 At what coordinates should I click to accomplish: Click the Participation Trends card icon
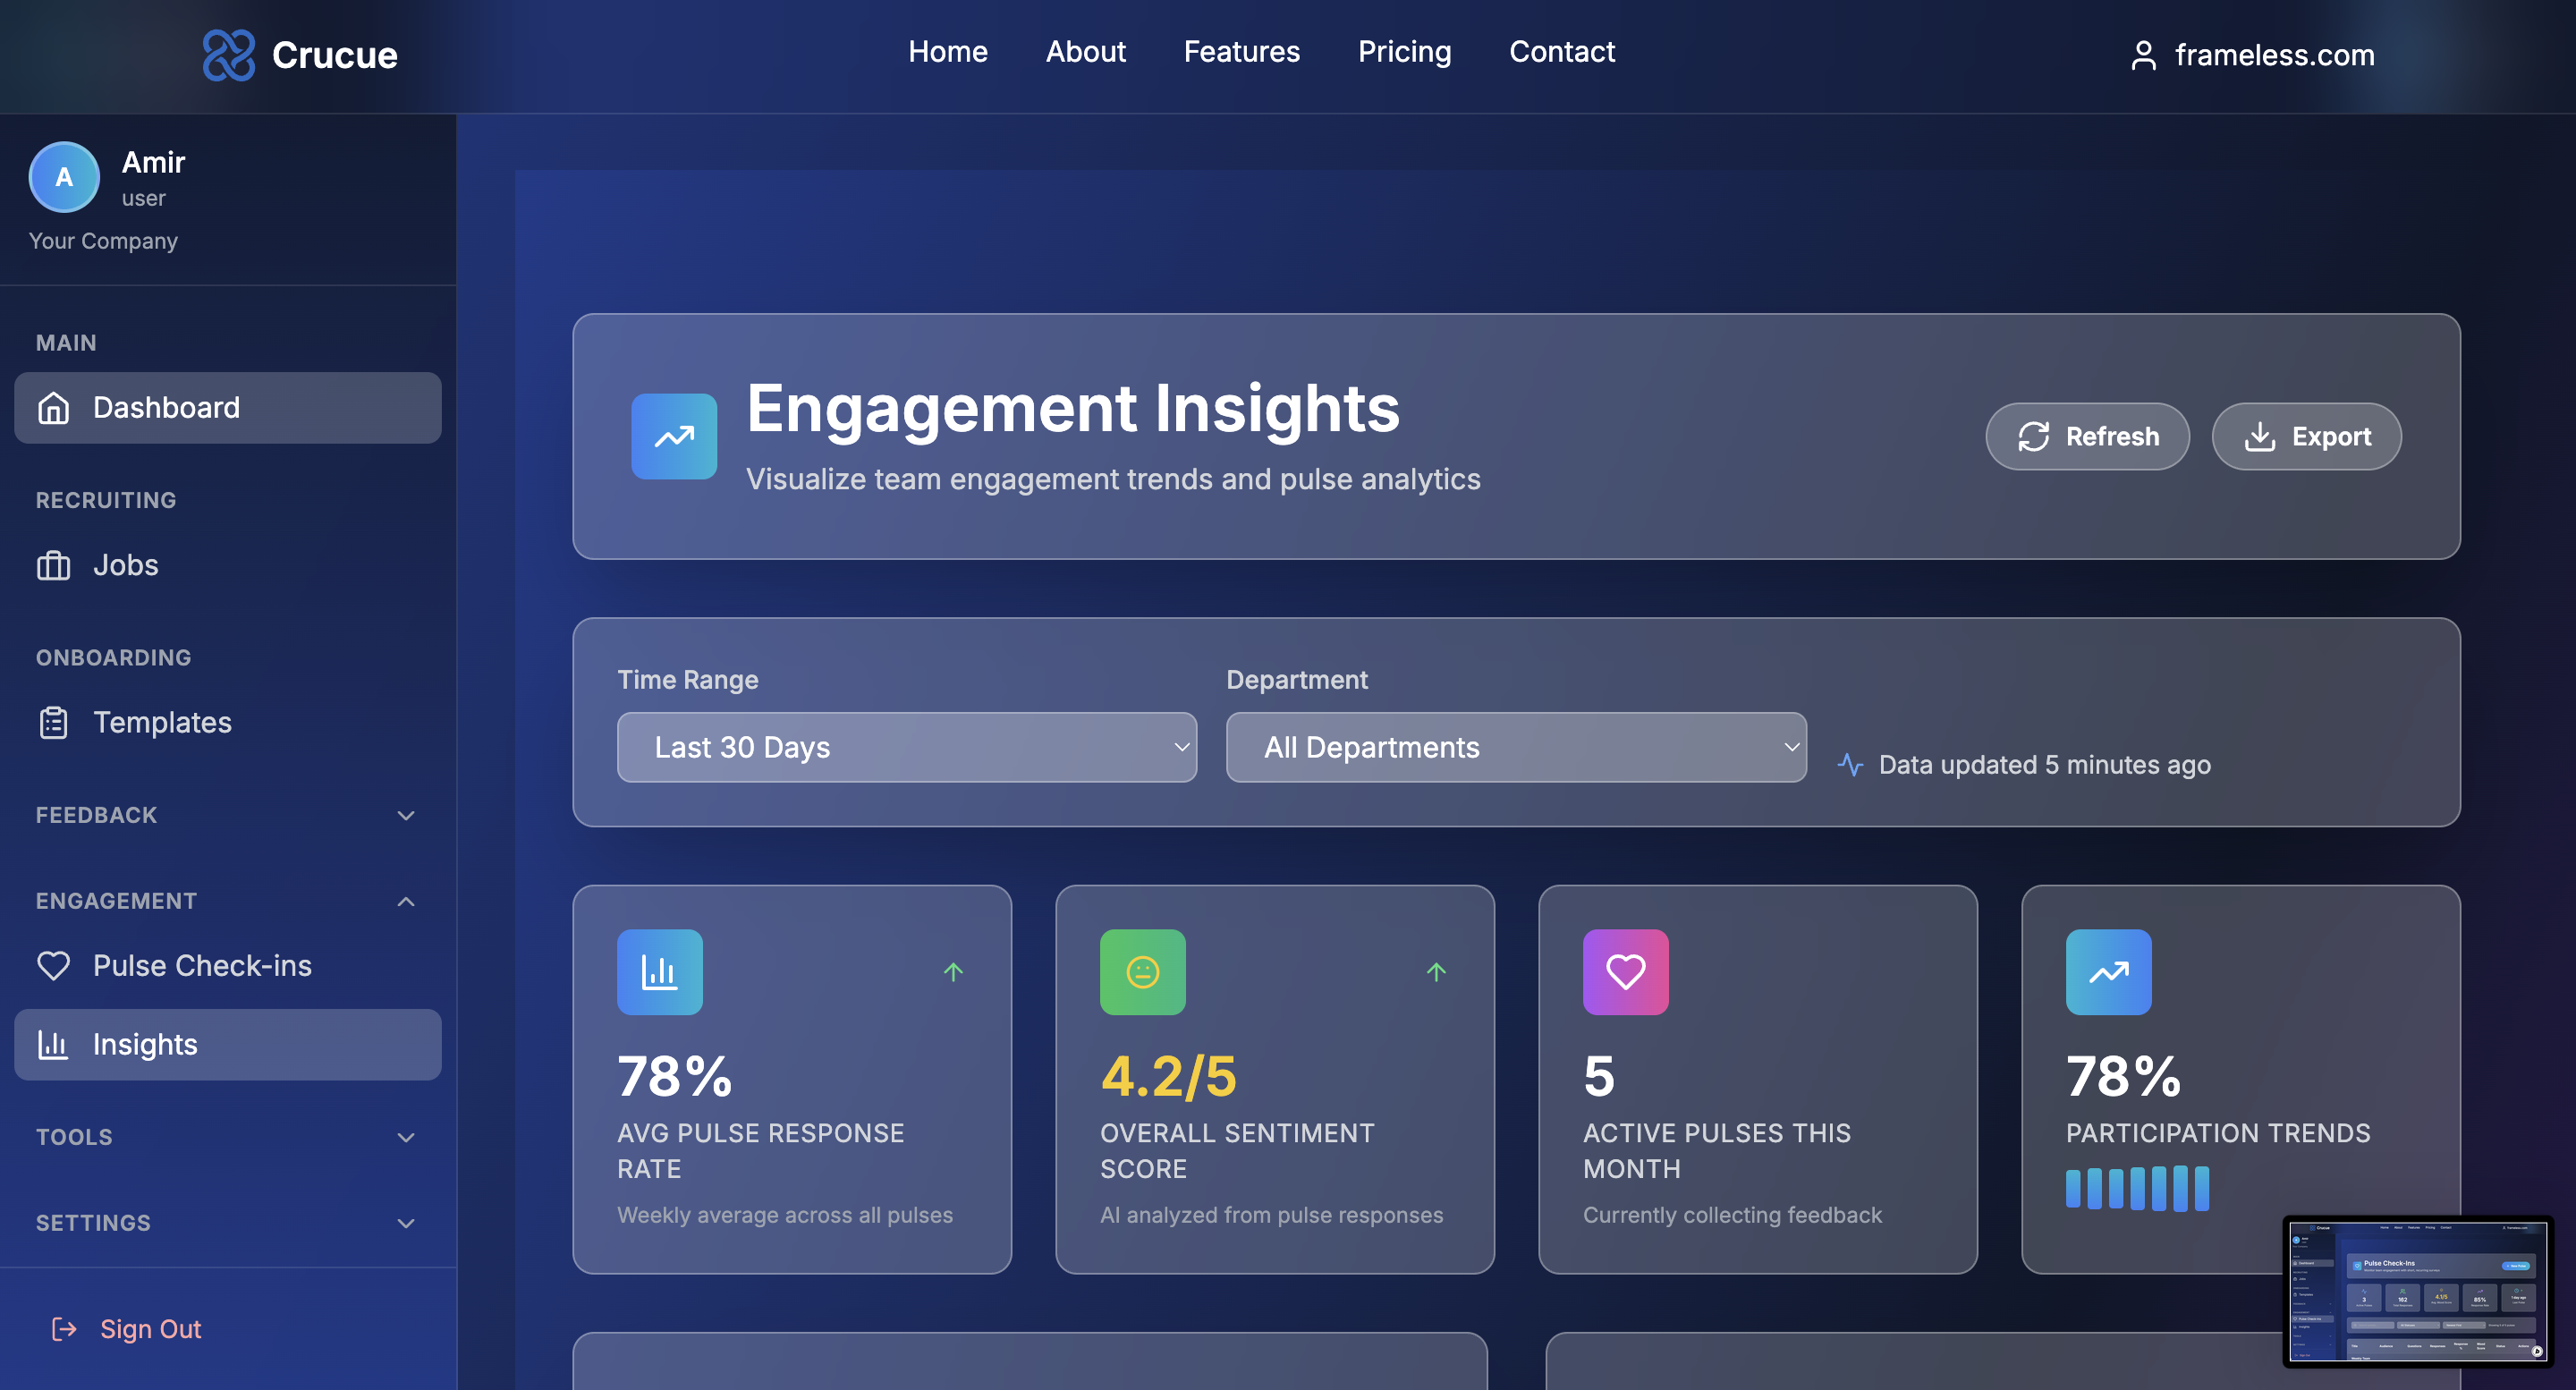coord(2108,971)
